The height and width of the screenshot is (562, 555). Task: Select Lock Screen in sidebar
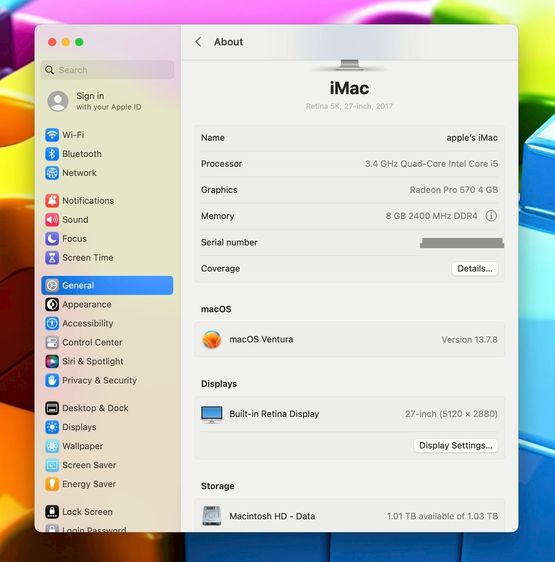pos(107,512)
